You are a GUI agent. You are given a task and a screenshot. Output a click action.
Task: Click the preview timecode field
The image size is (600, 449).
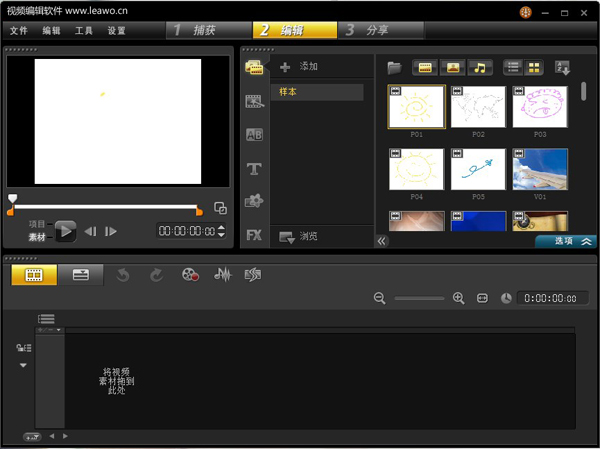(x=187, y=231)
